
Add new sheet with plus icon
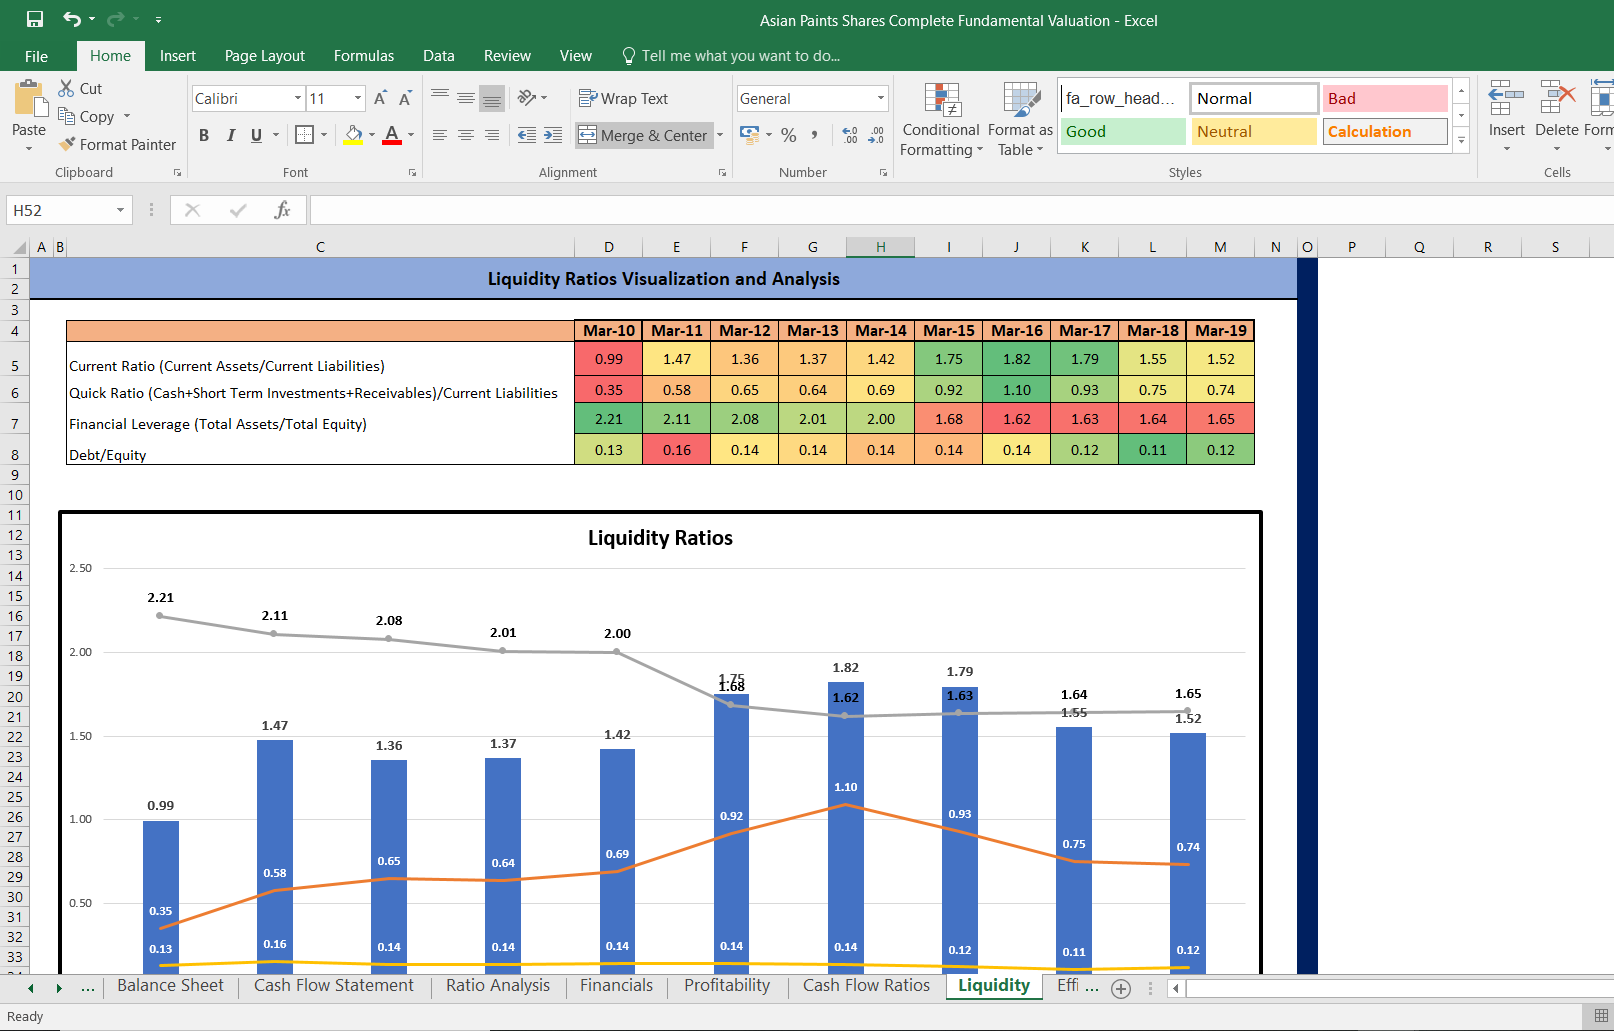tap(1121, 988)
